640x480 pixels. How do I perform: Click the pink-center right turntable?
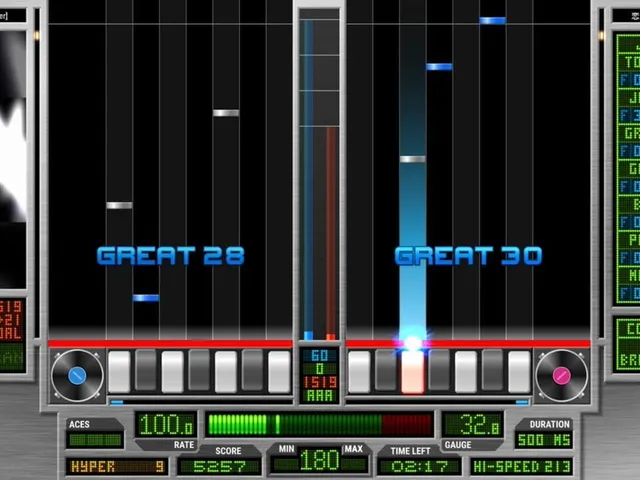562,376
